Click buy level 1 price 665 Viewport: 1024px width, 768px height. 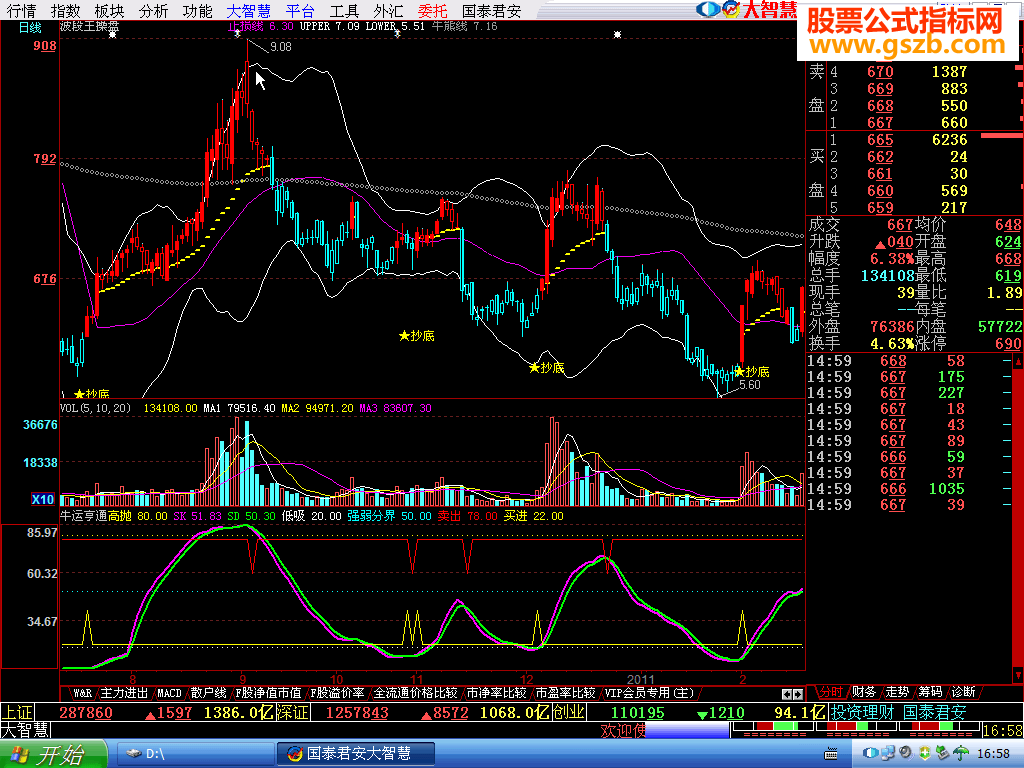coord(880,140)
